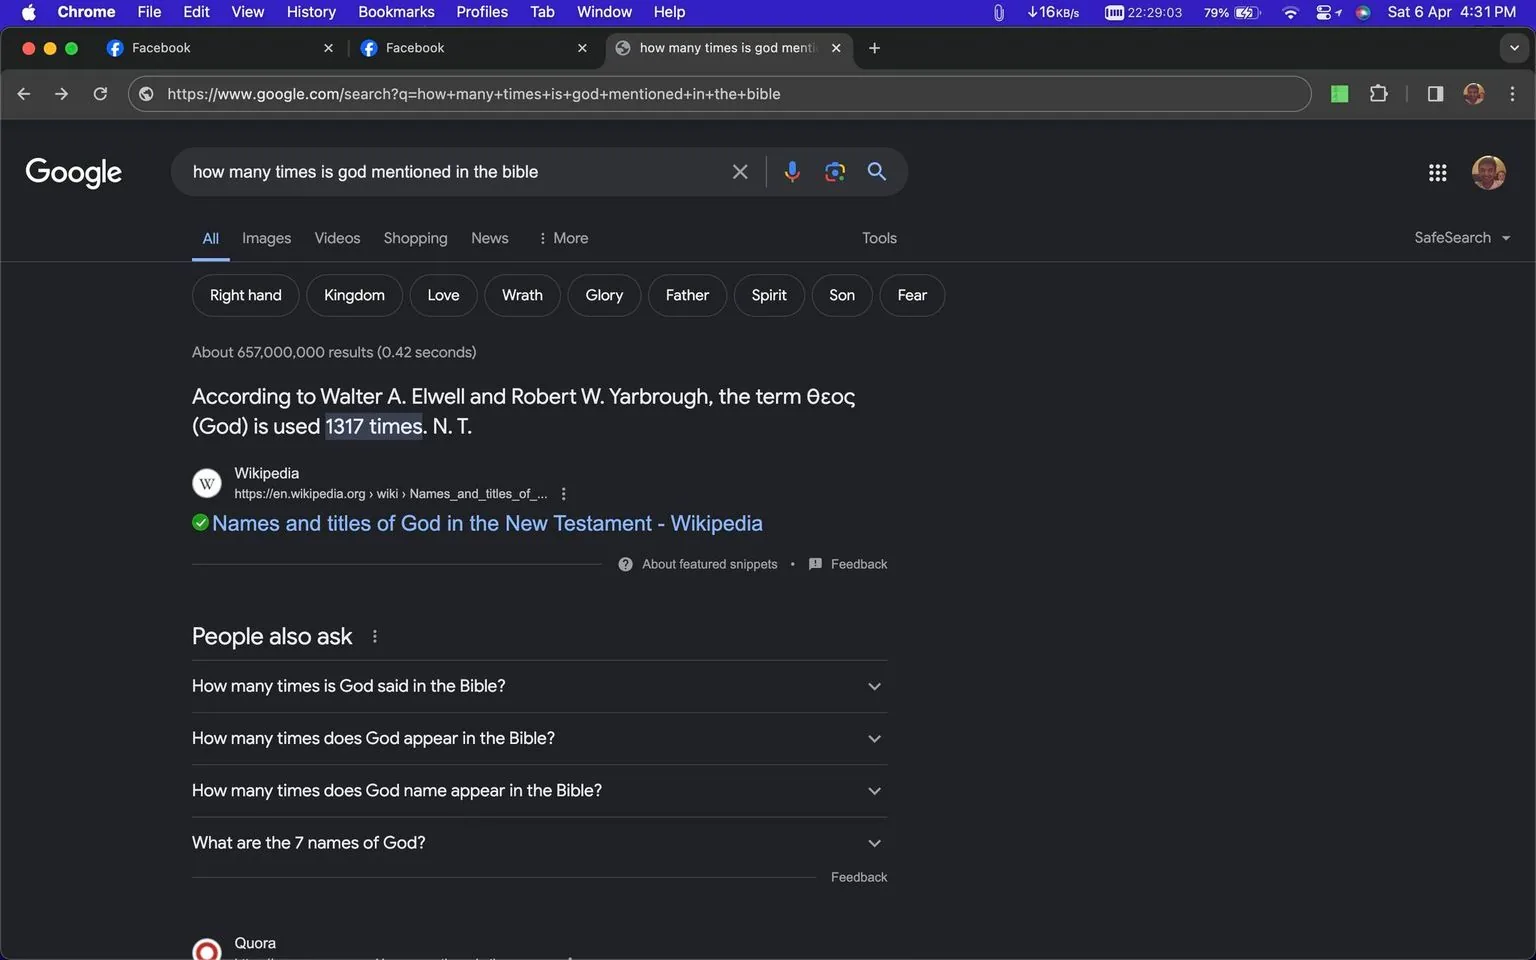Switch to the Images search tab
1536x960 pixels.
coord(265,238)
